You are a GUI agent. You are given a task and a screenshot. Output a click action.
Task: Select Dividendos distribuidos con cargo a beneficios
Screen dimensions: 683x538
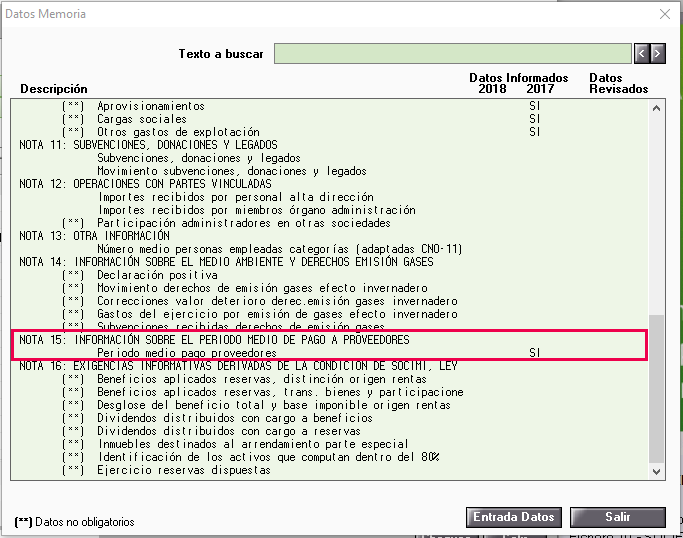(330, 418)
